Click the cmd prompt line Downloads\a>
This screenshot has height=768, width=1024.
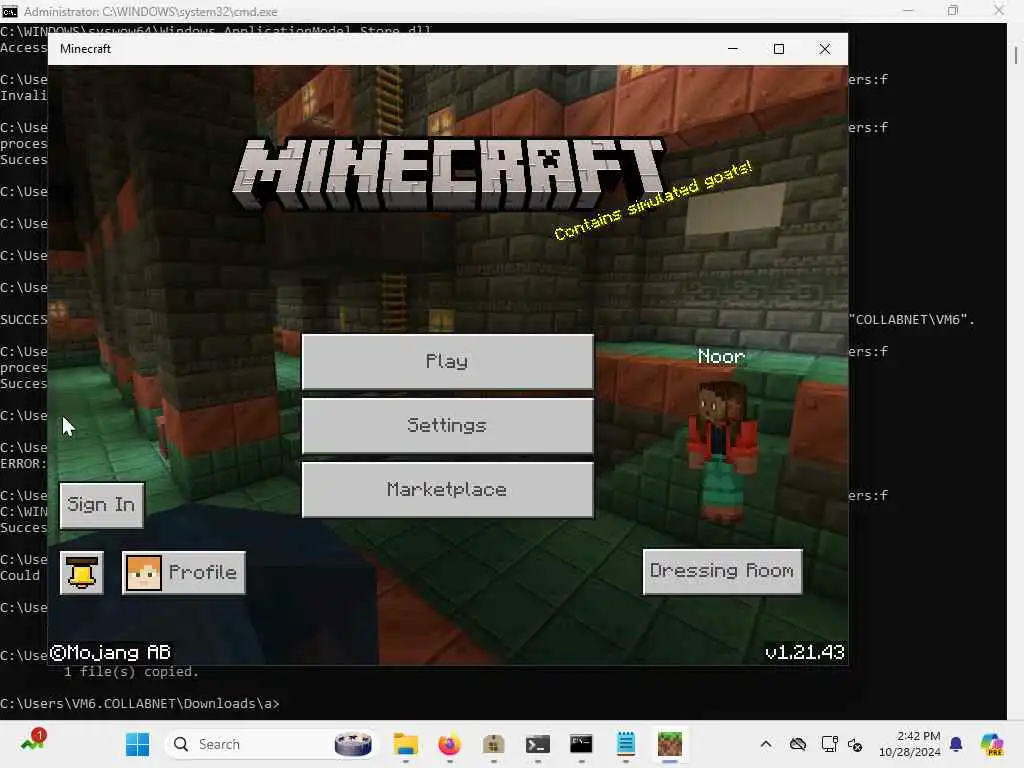(140, 704)
